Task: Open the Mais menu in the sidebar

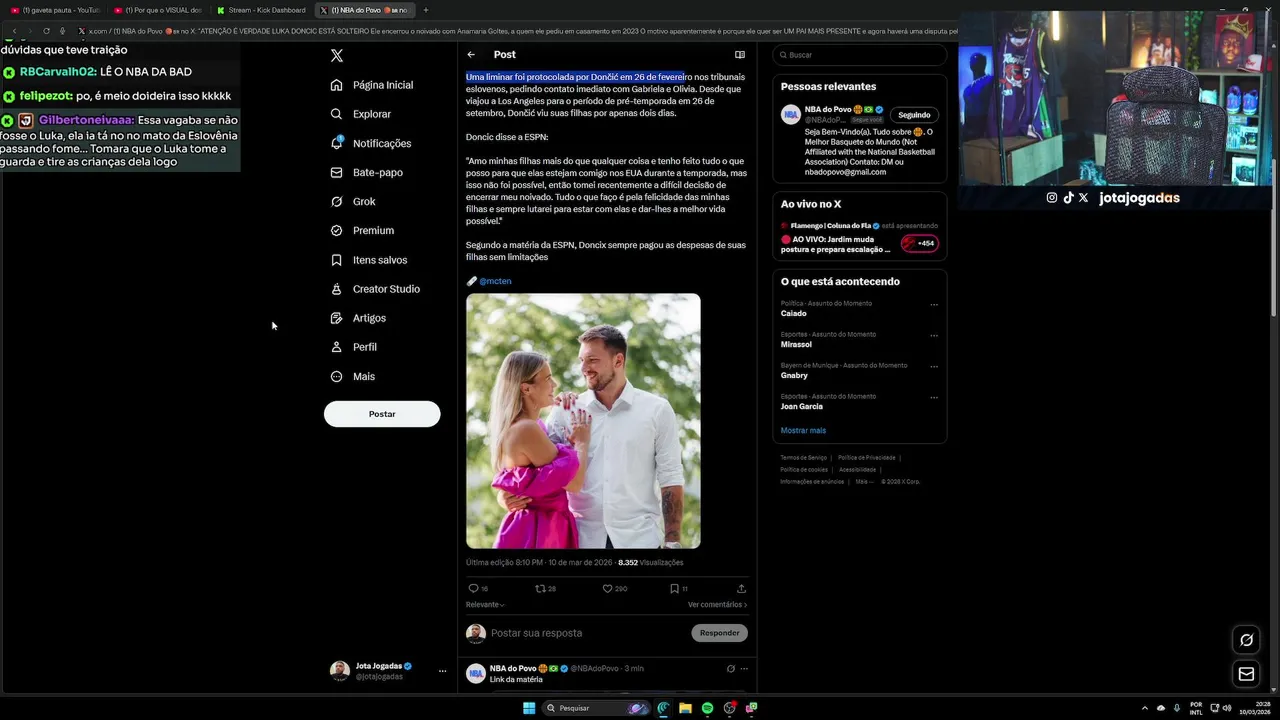Action: (353, 376)
